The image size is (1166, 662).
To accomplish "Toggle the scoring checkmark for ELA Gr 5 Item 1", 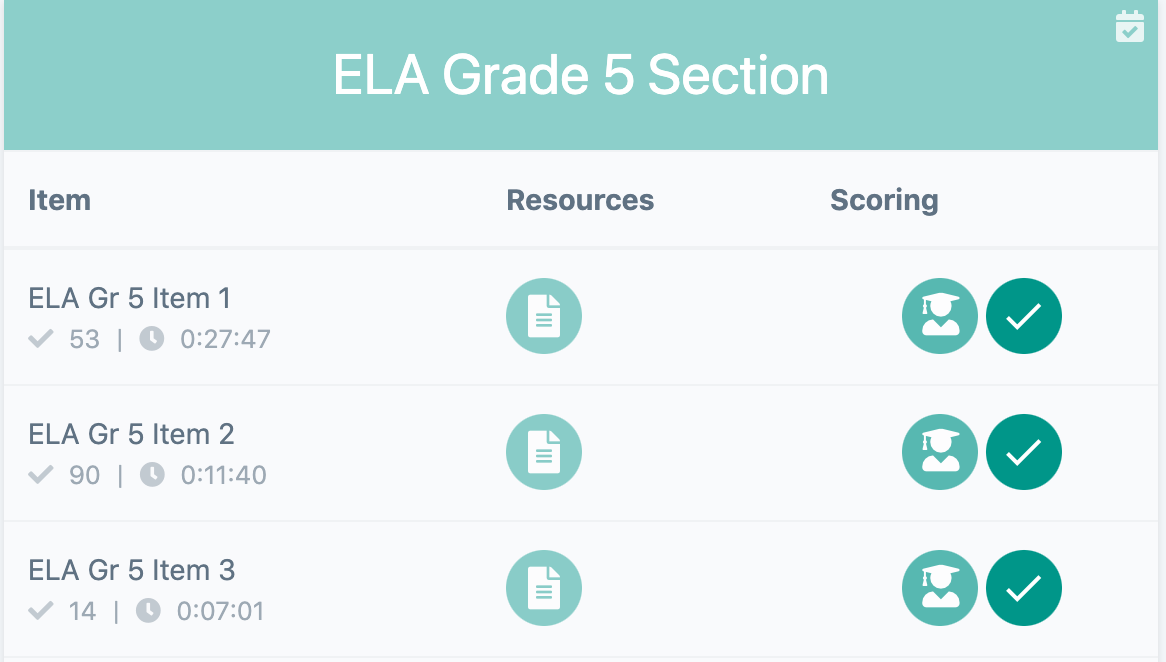I will click(1023, 315).
